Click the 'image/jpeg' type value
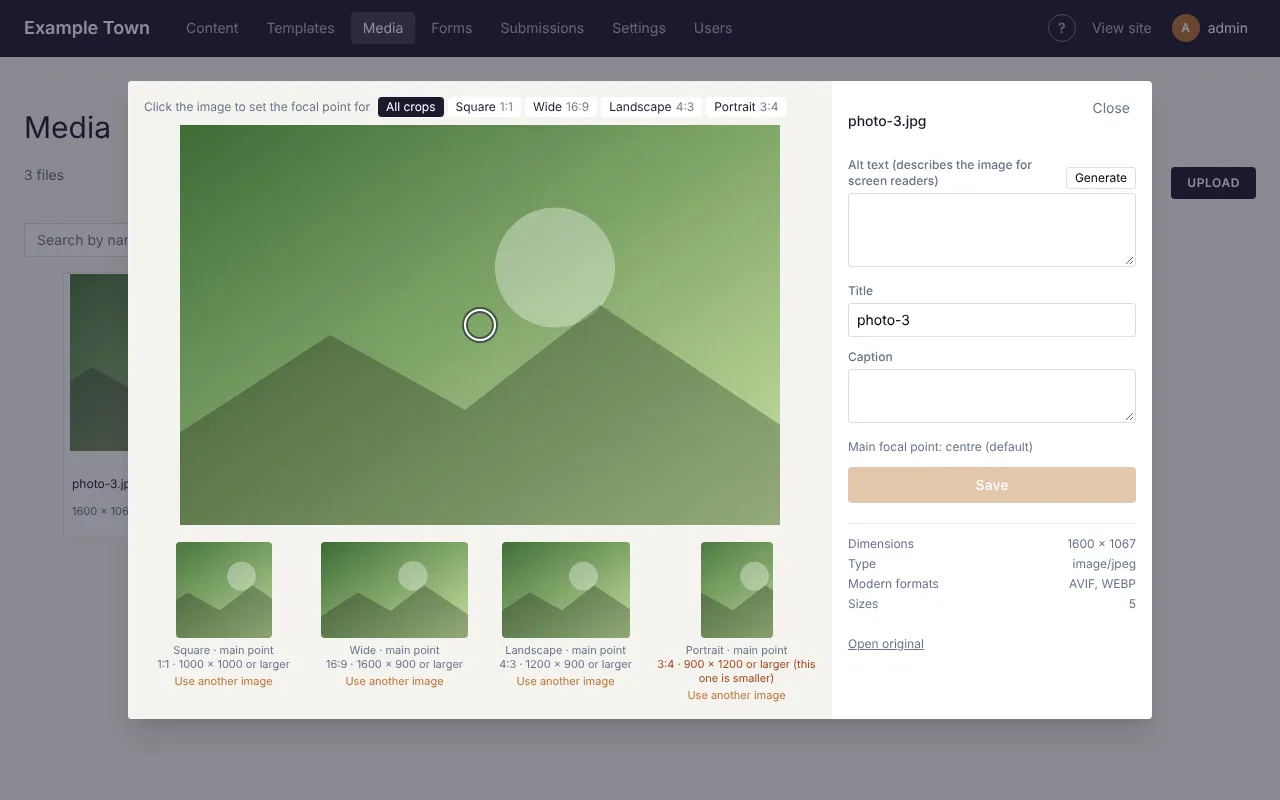 [x=1104, y=564]
